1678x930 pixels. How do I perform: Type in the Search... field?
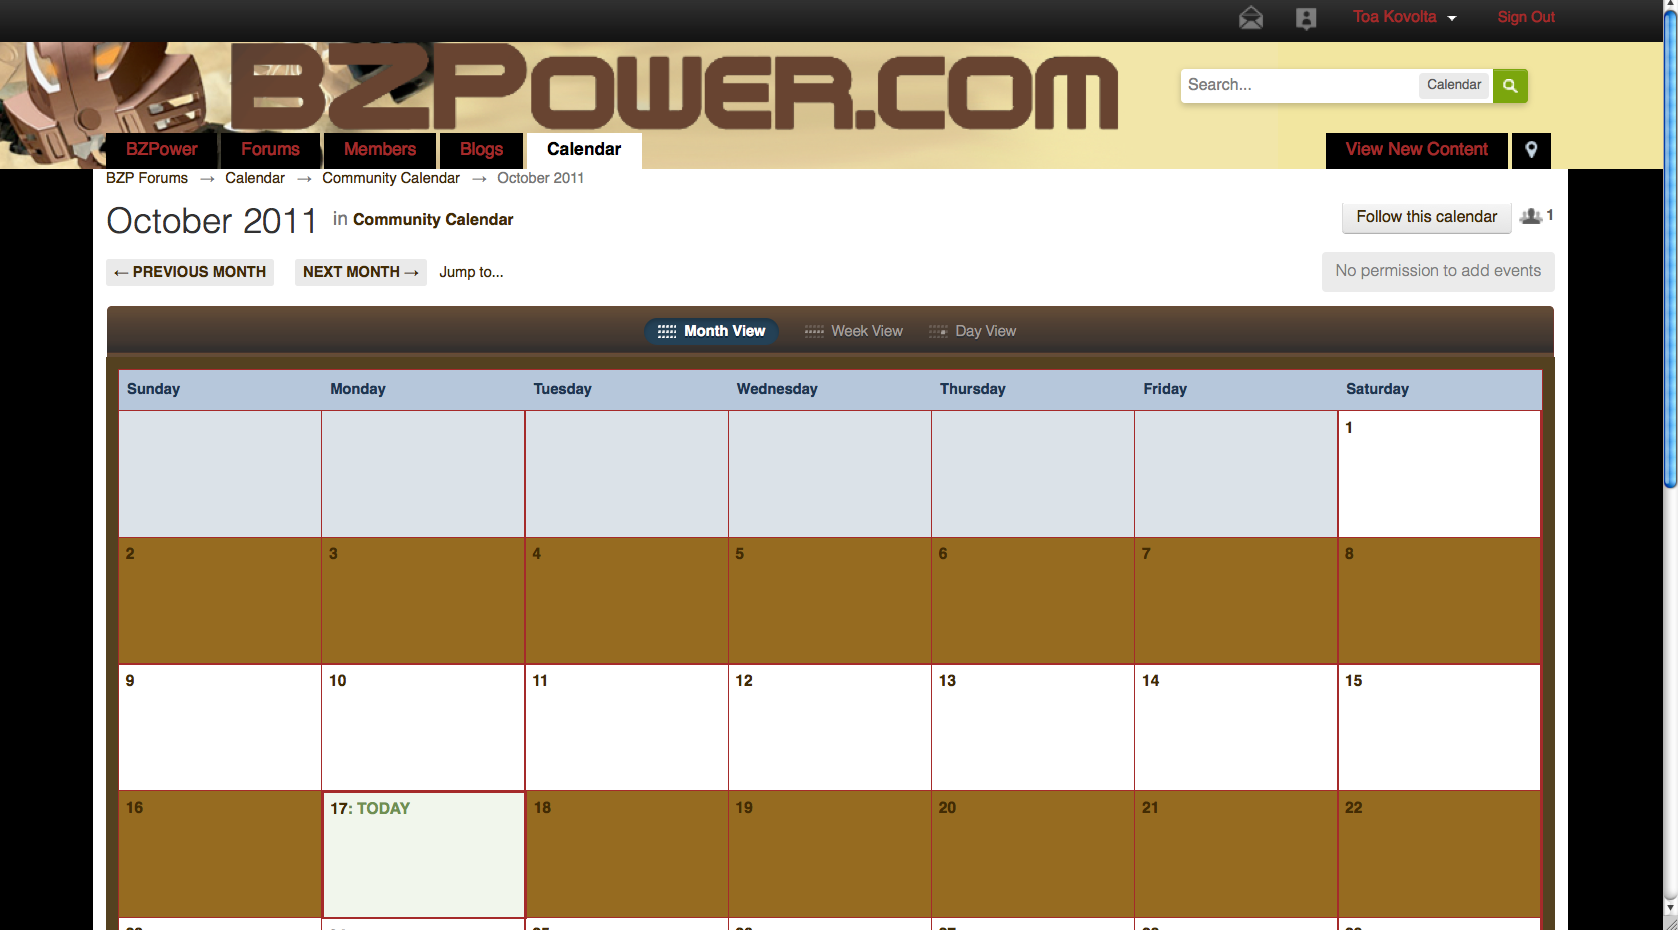pos(1299,85)
